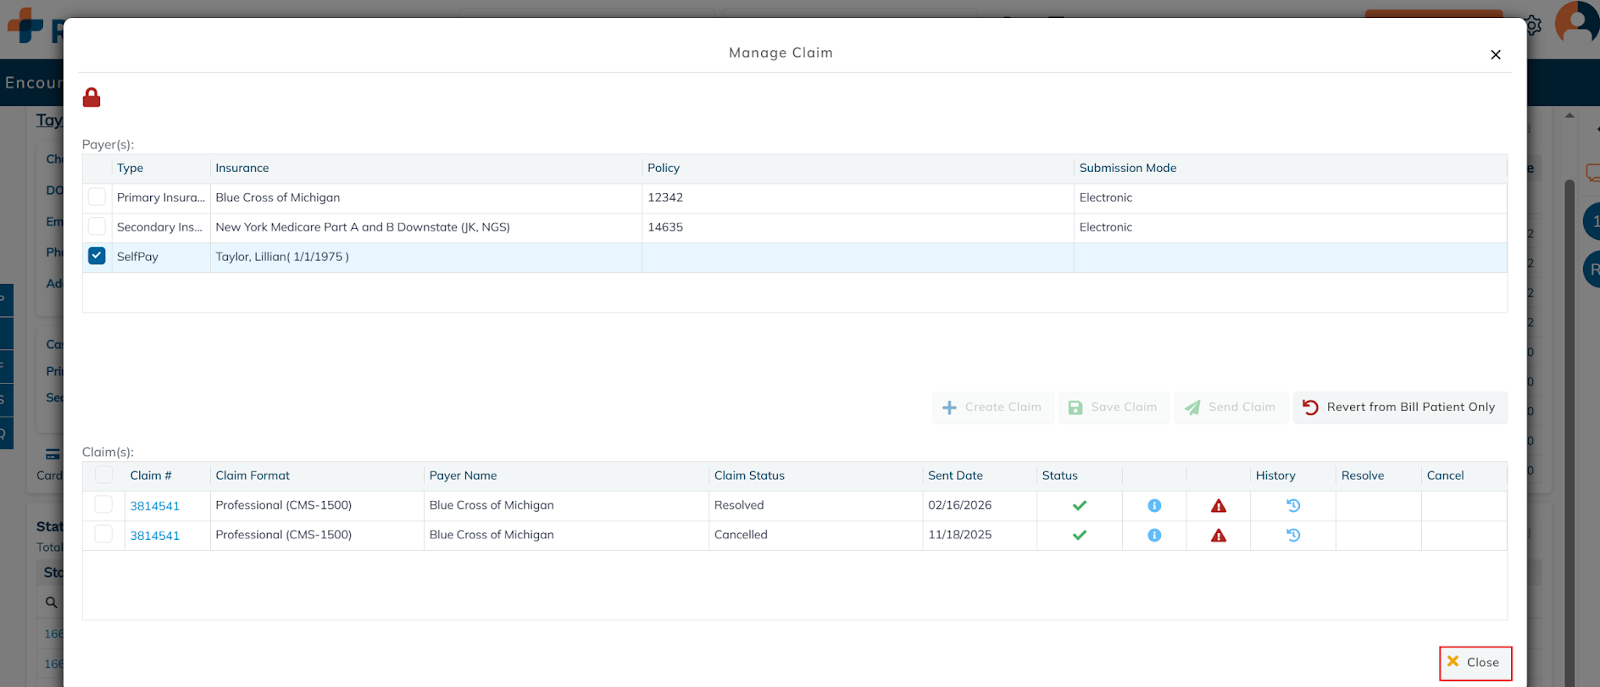Open the settings gear icon
This screenshot has height=687, width=1600.
click(1532, 25)
